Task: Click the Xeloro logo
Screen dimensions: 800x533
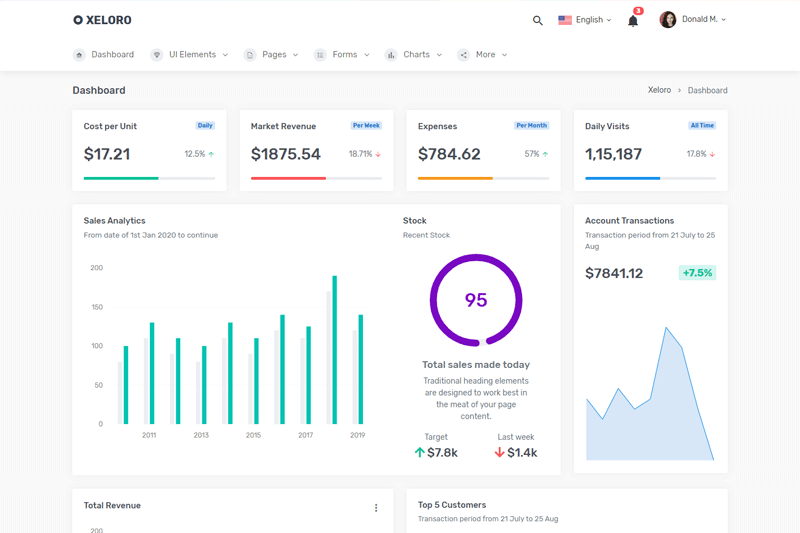Action: click(102, 20)
